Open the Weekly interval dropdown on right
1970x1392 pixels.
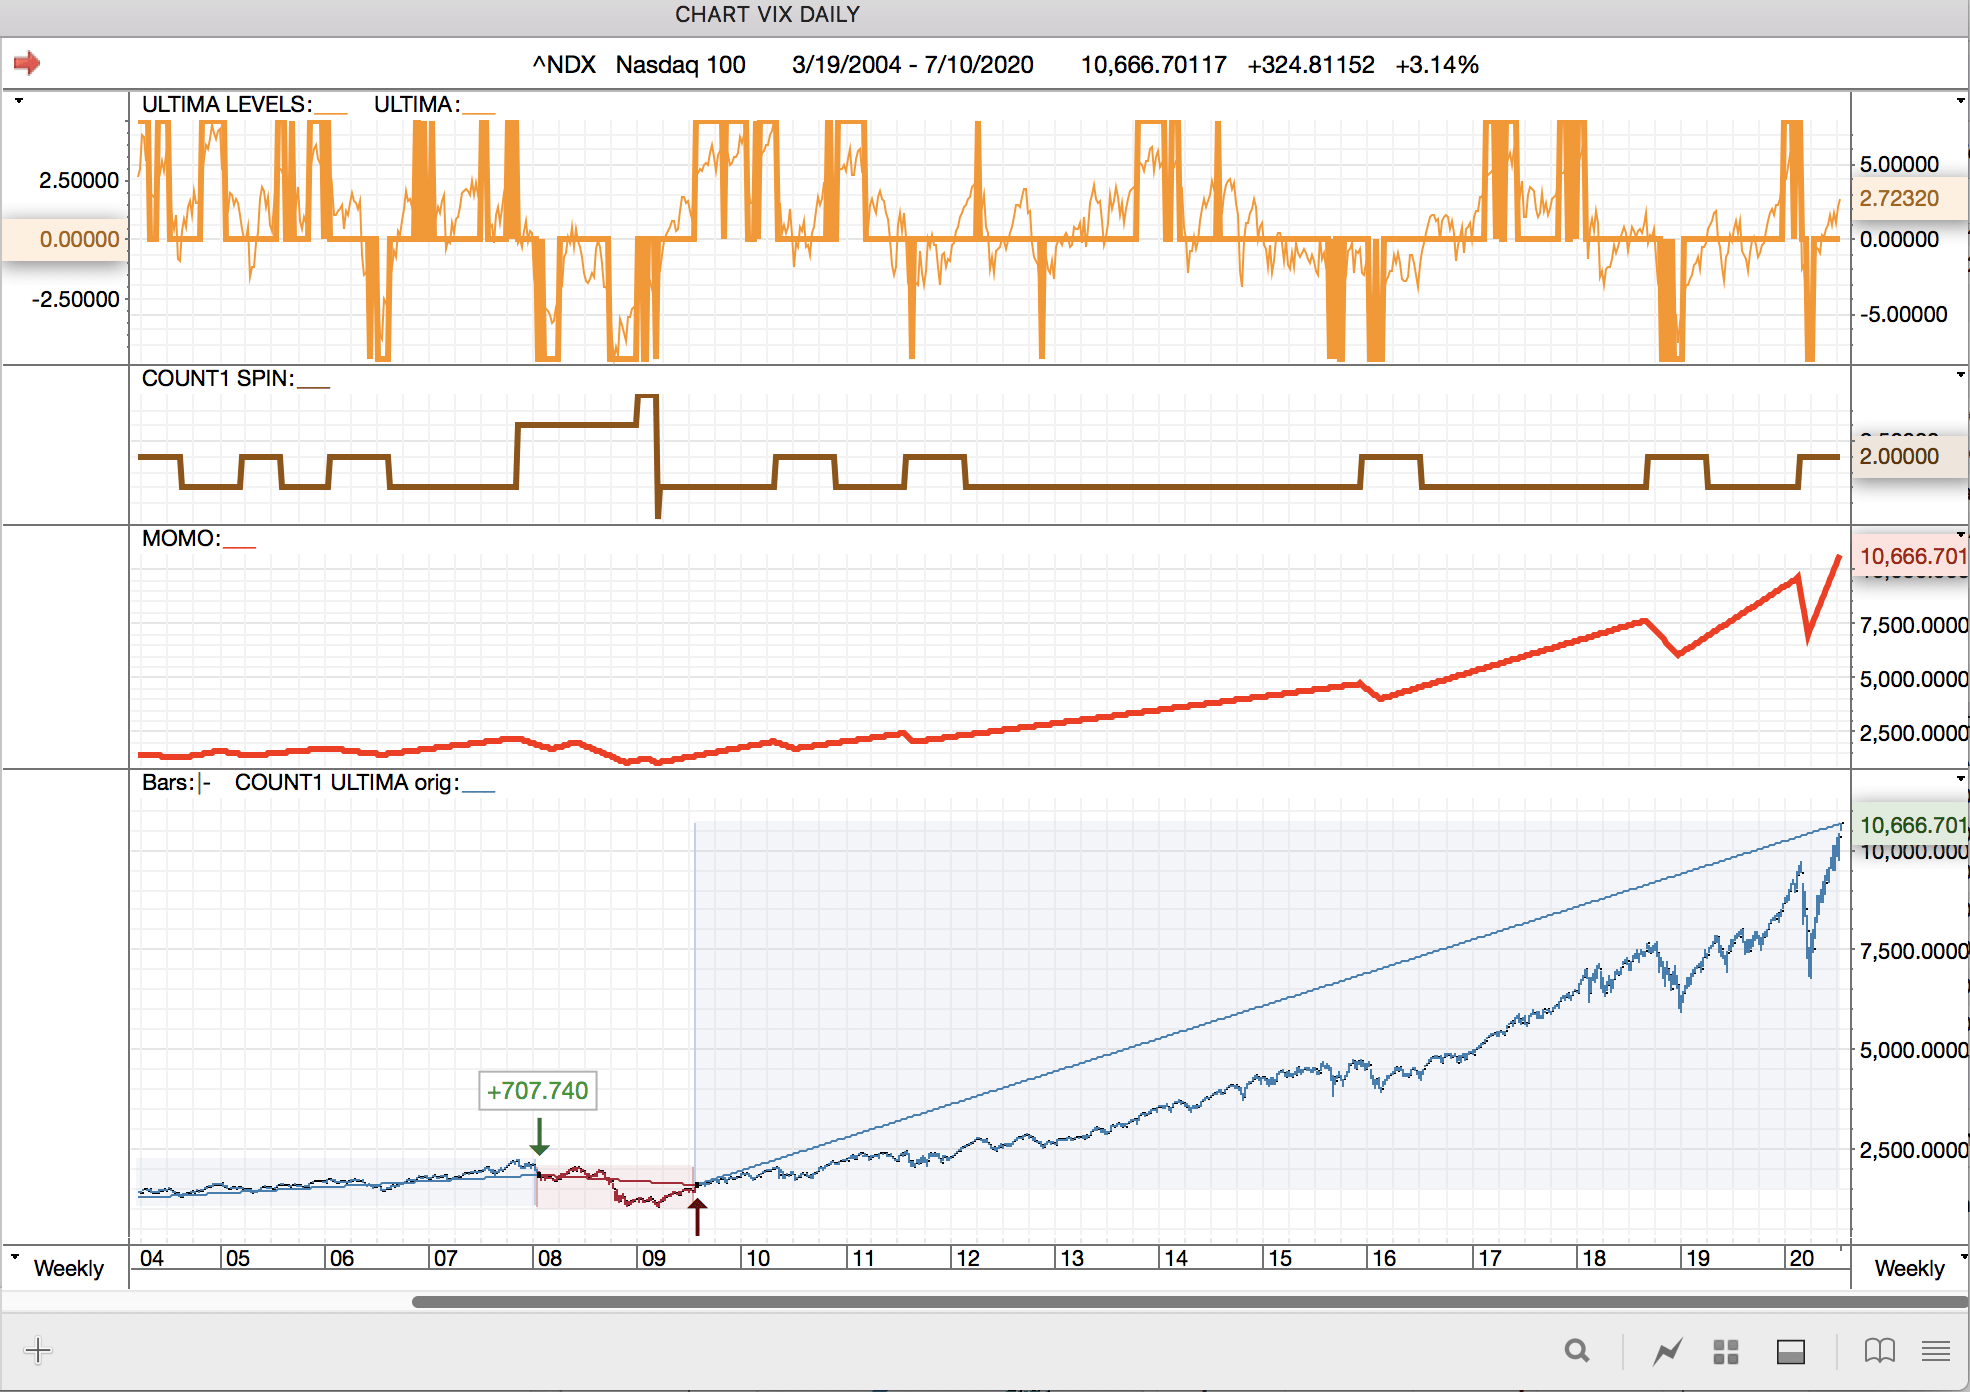(1910, 1268)
